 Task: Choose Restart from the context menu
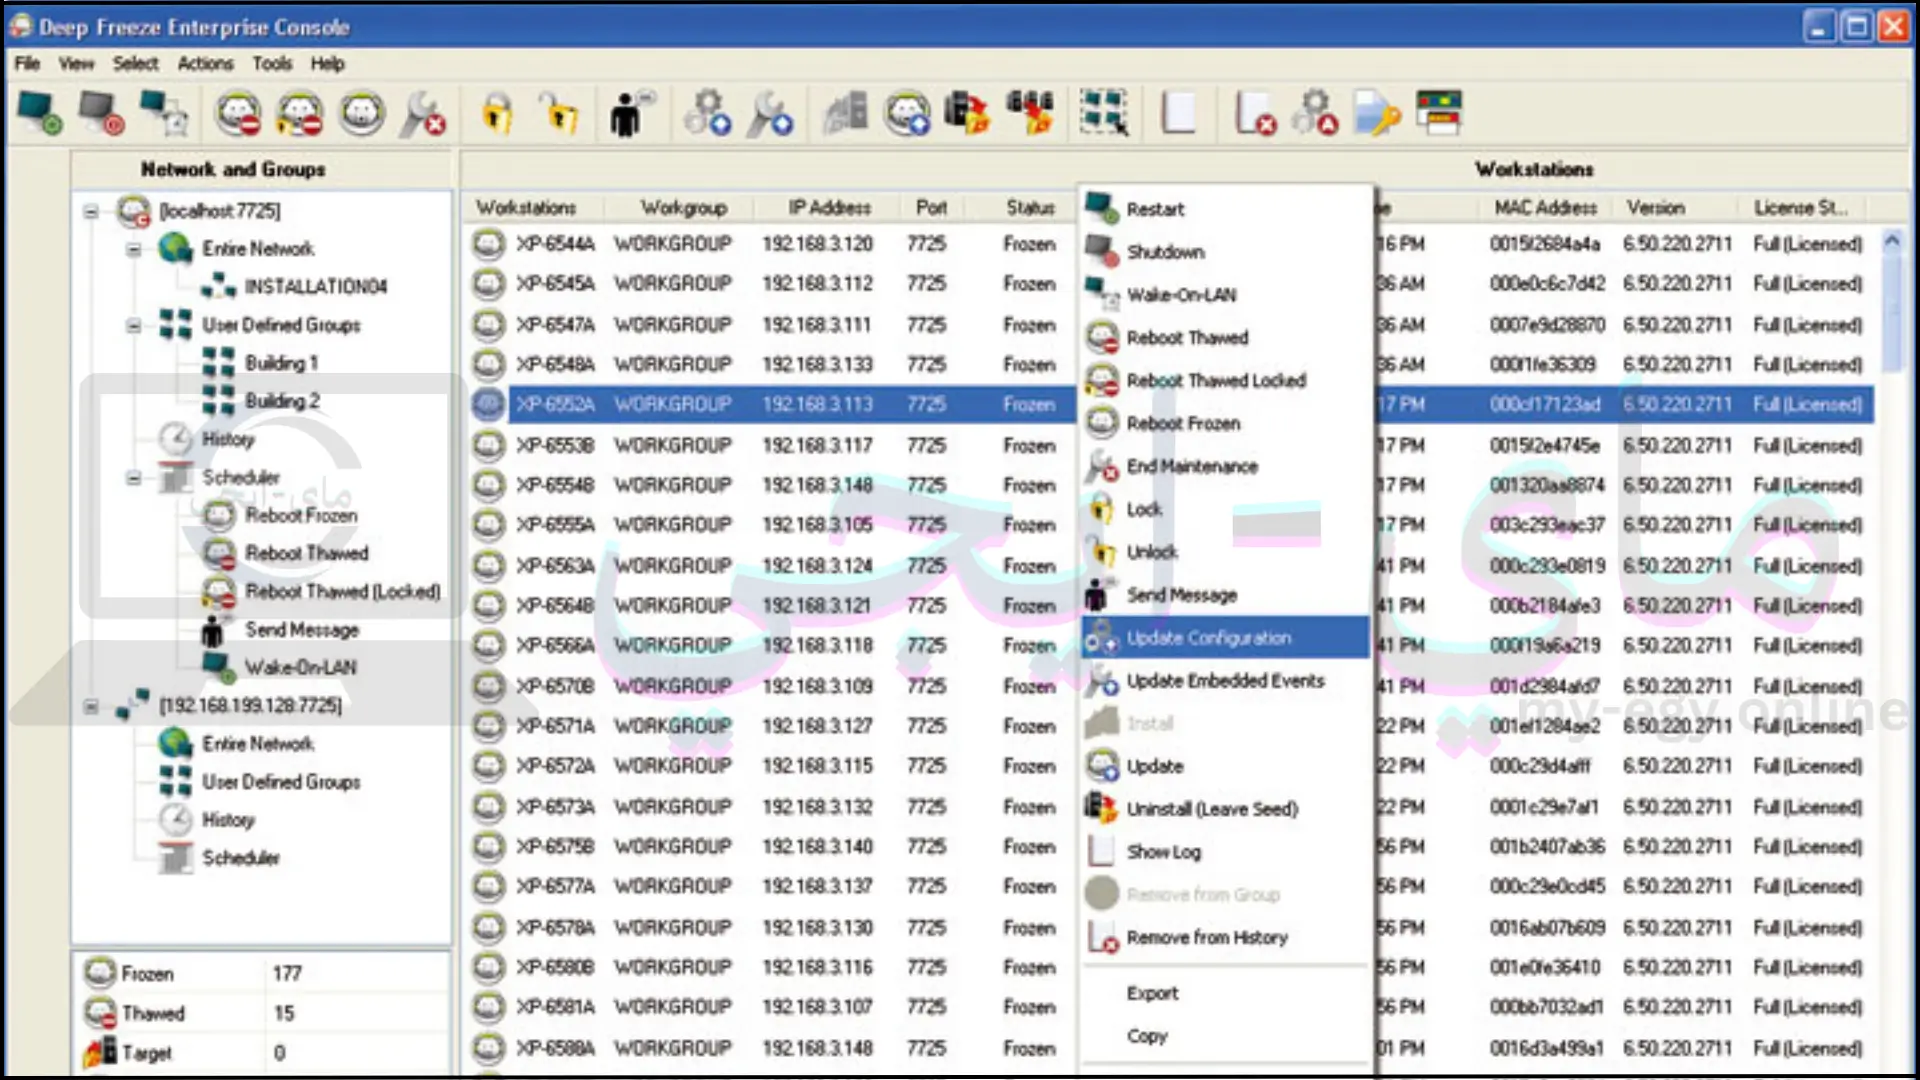1225,209
